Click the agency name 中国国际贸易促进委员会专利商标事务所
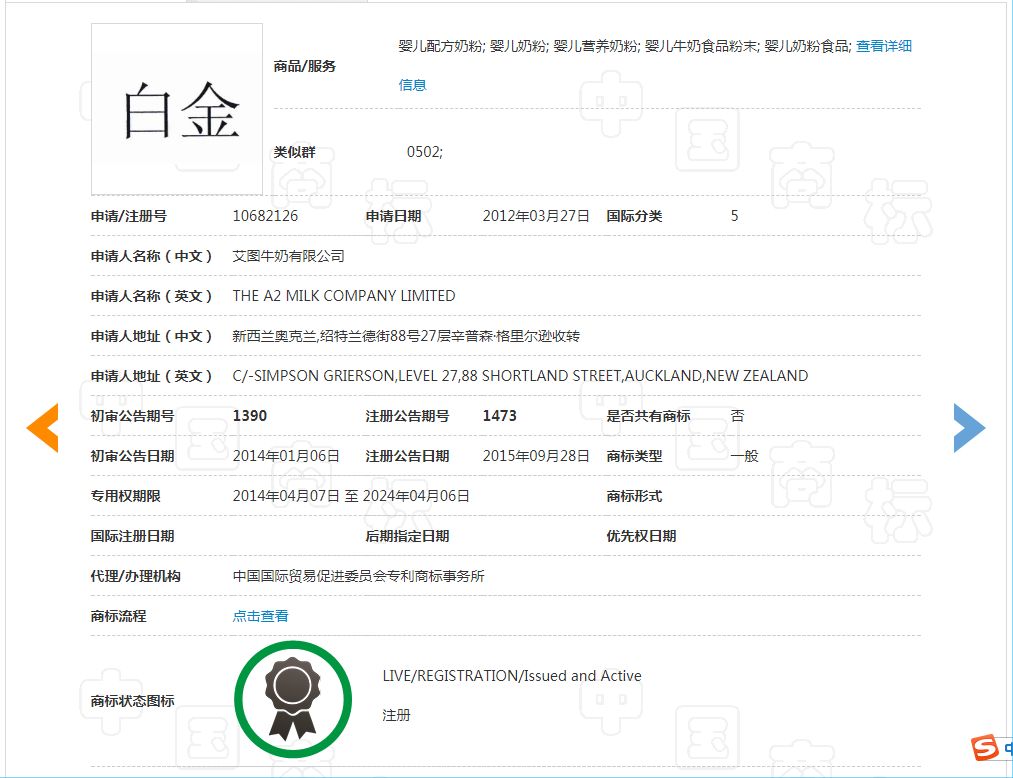 (x=358, y=576)
